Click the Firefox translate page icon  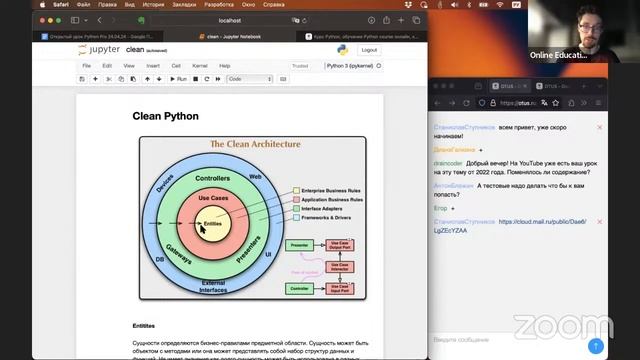(x=544, y=103)
